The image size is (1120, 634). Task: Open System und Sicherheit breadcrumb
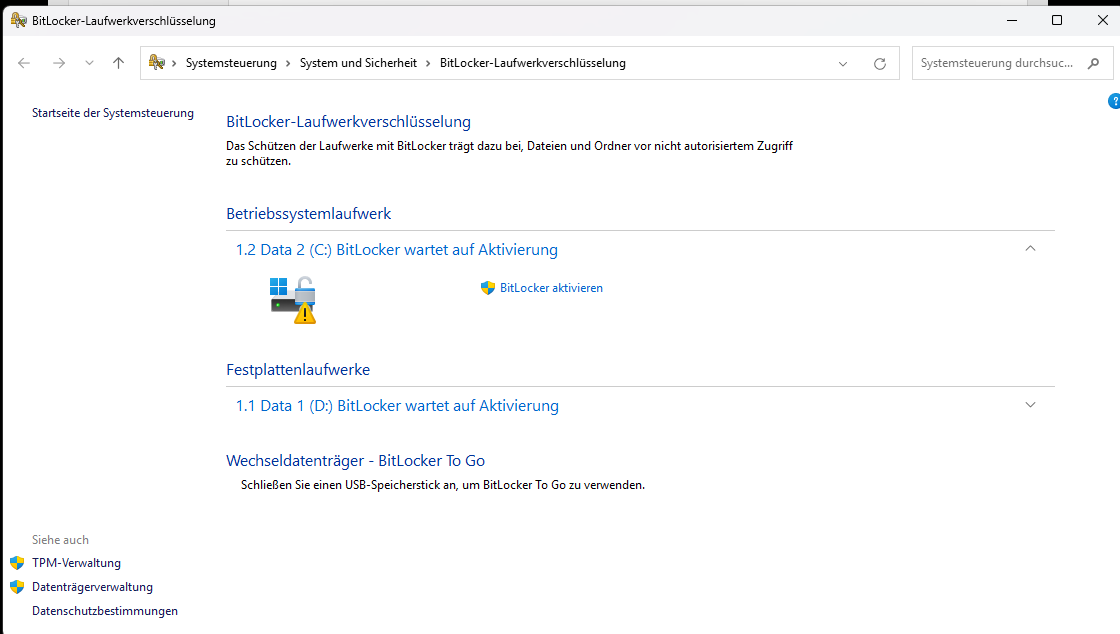click(358, 63)
